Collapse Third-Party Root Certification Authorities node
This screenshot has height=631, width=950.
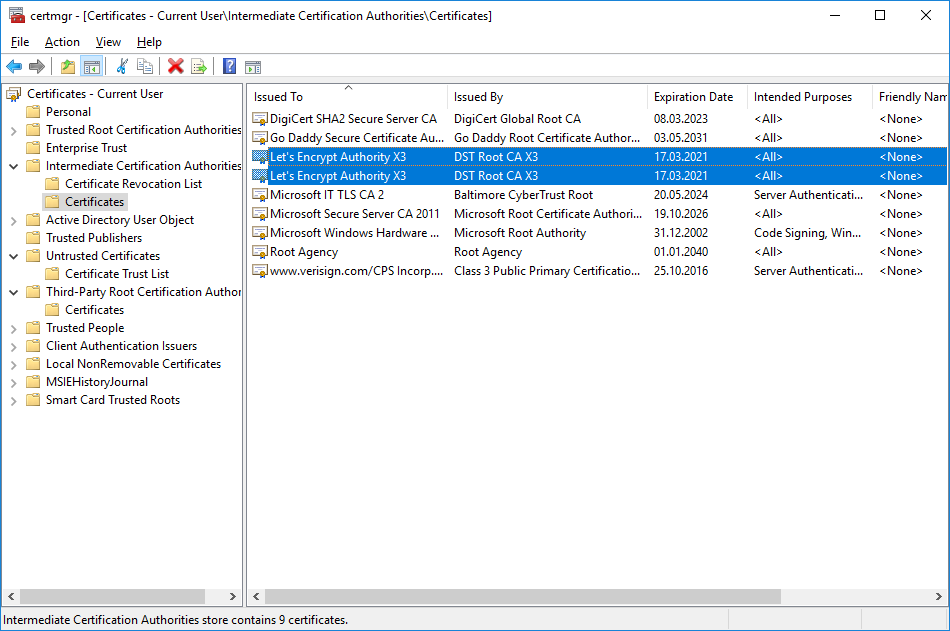(14, 292)
